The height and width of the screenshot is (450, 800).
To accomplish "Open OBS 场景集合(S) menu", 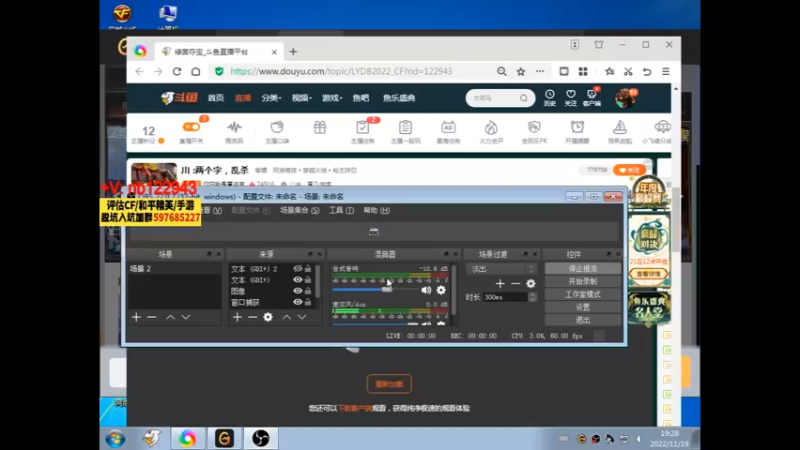I will [299, 210].
